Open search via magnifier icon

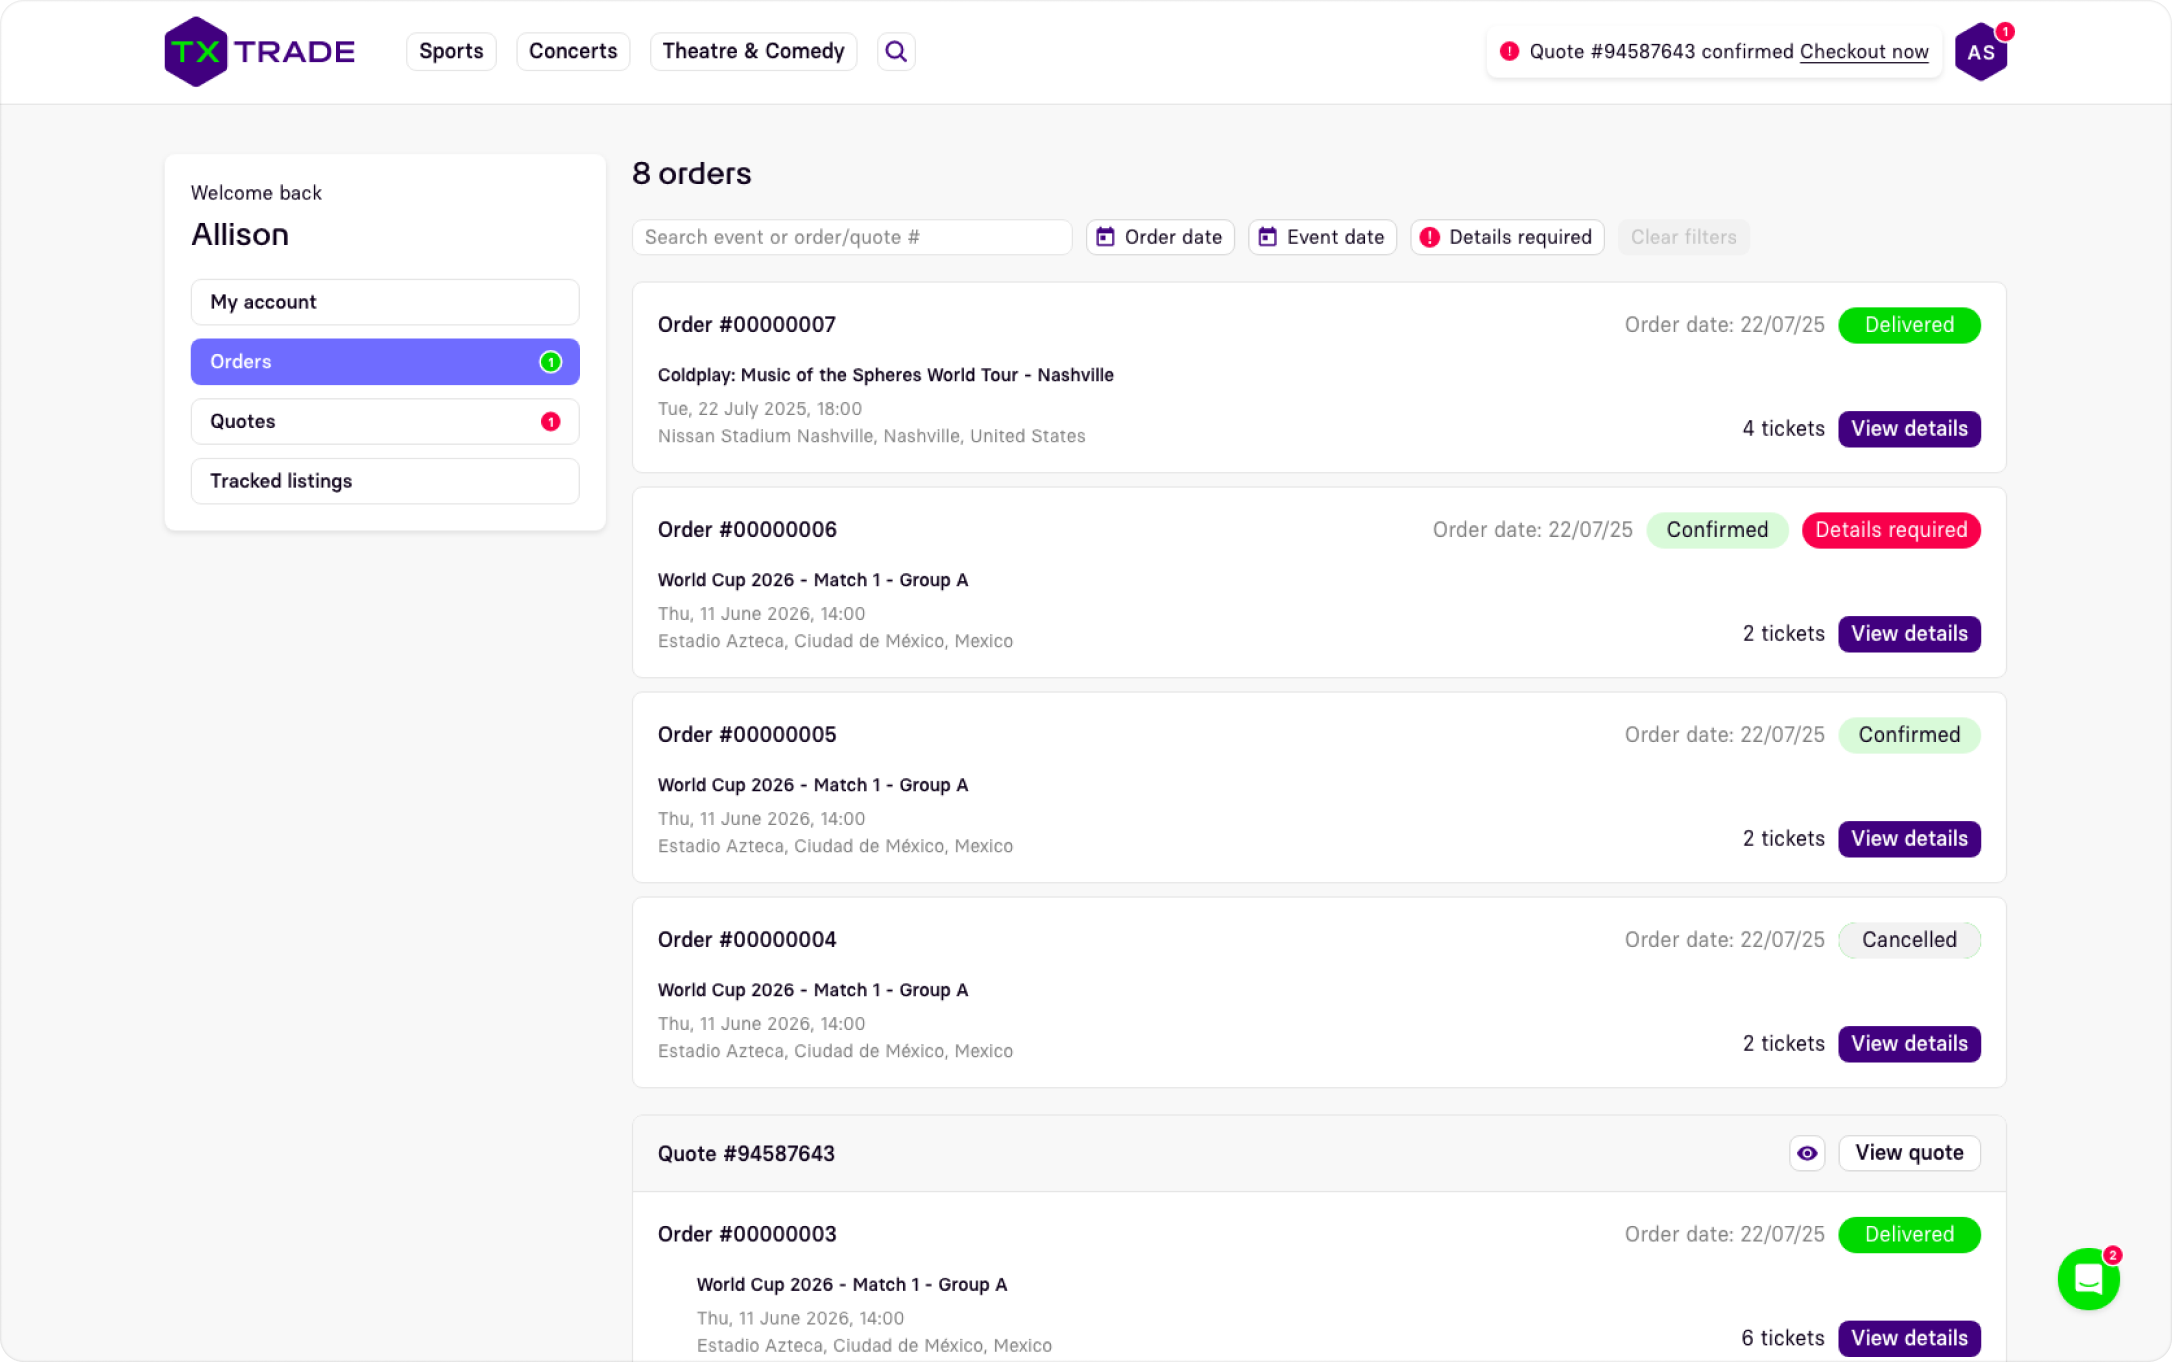tap(896, 52)
